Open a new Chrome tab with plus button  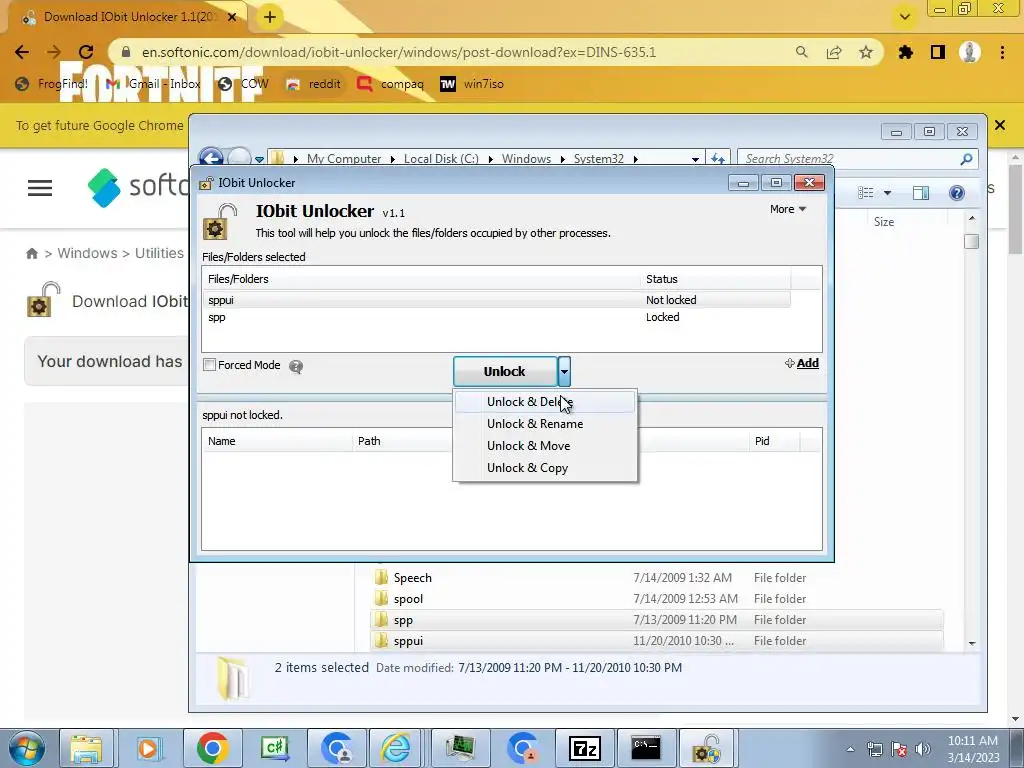[x=270, y=18]
